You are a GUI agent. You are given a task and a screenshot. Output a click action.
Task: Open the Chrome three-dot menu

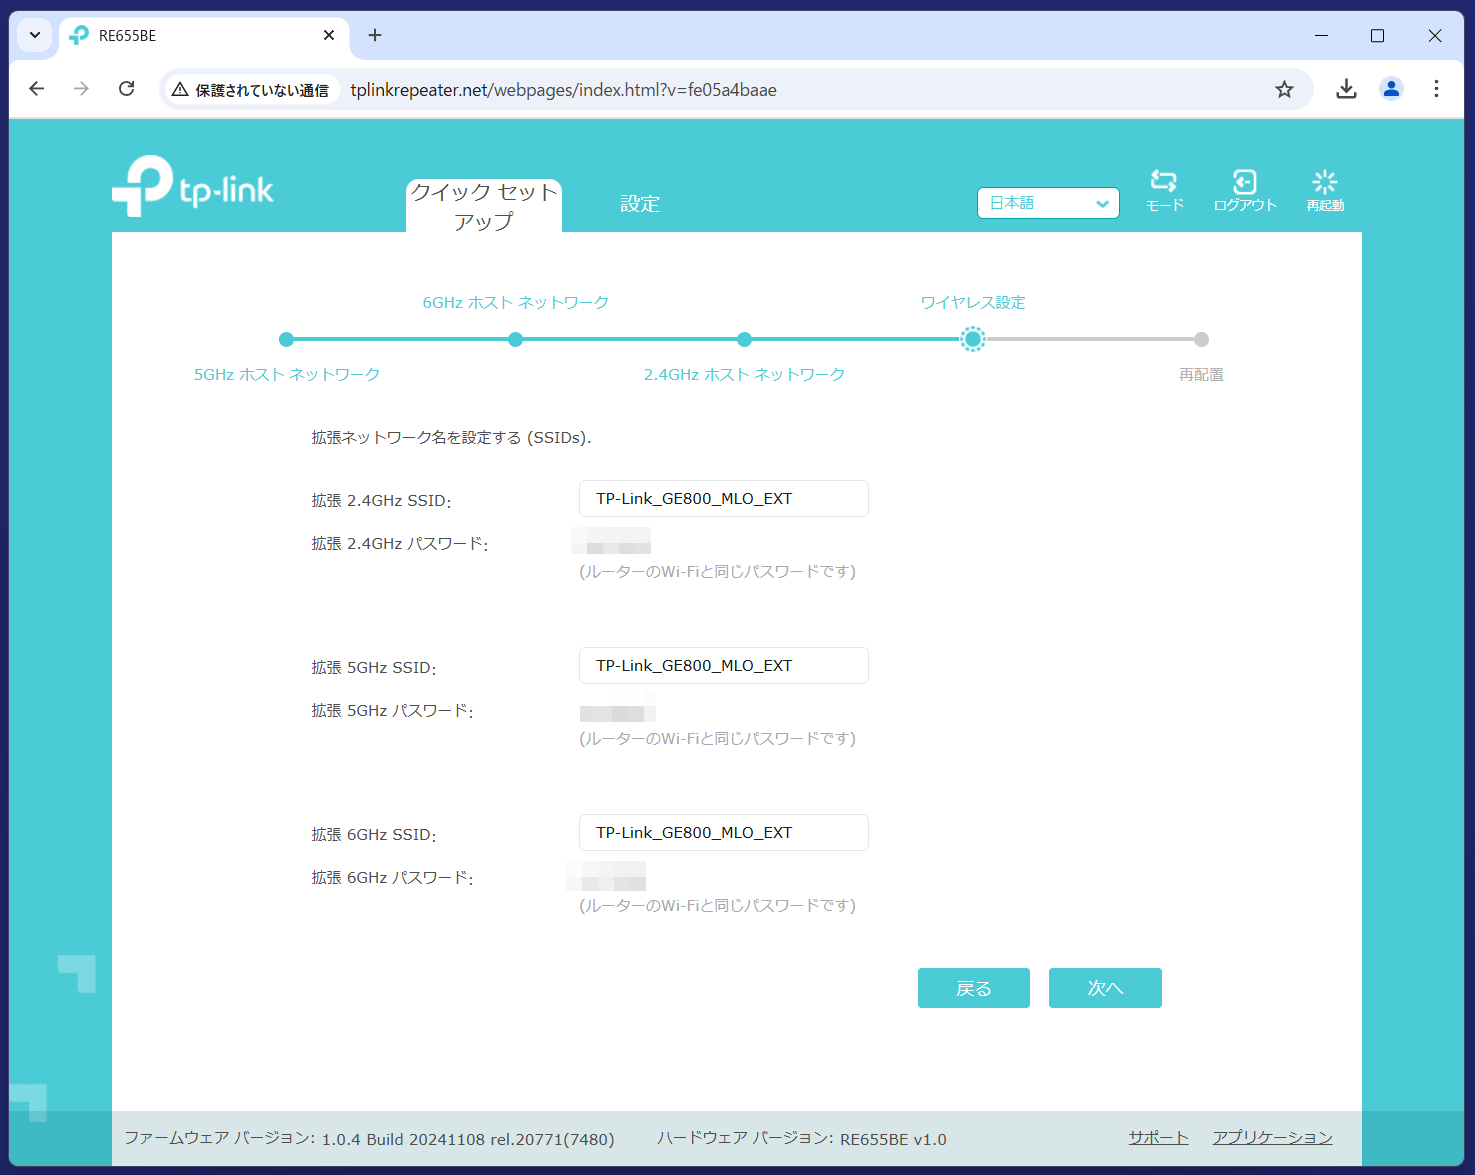pyautogui.click(x=1436, y=89)
